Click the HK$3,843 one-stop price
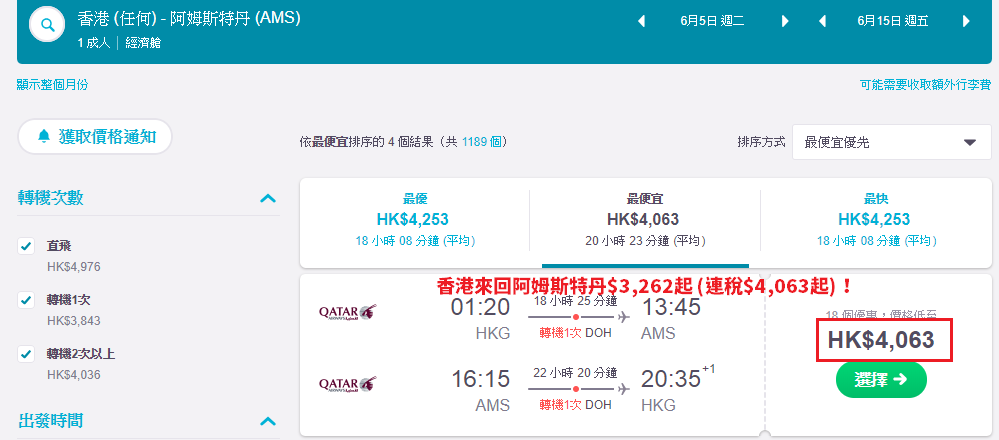Screen dimensions: 999x440 74,321
